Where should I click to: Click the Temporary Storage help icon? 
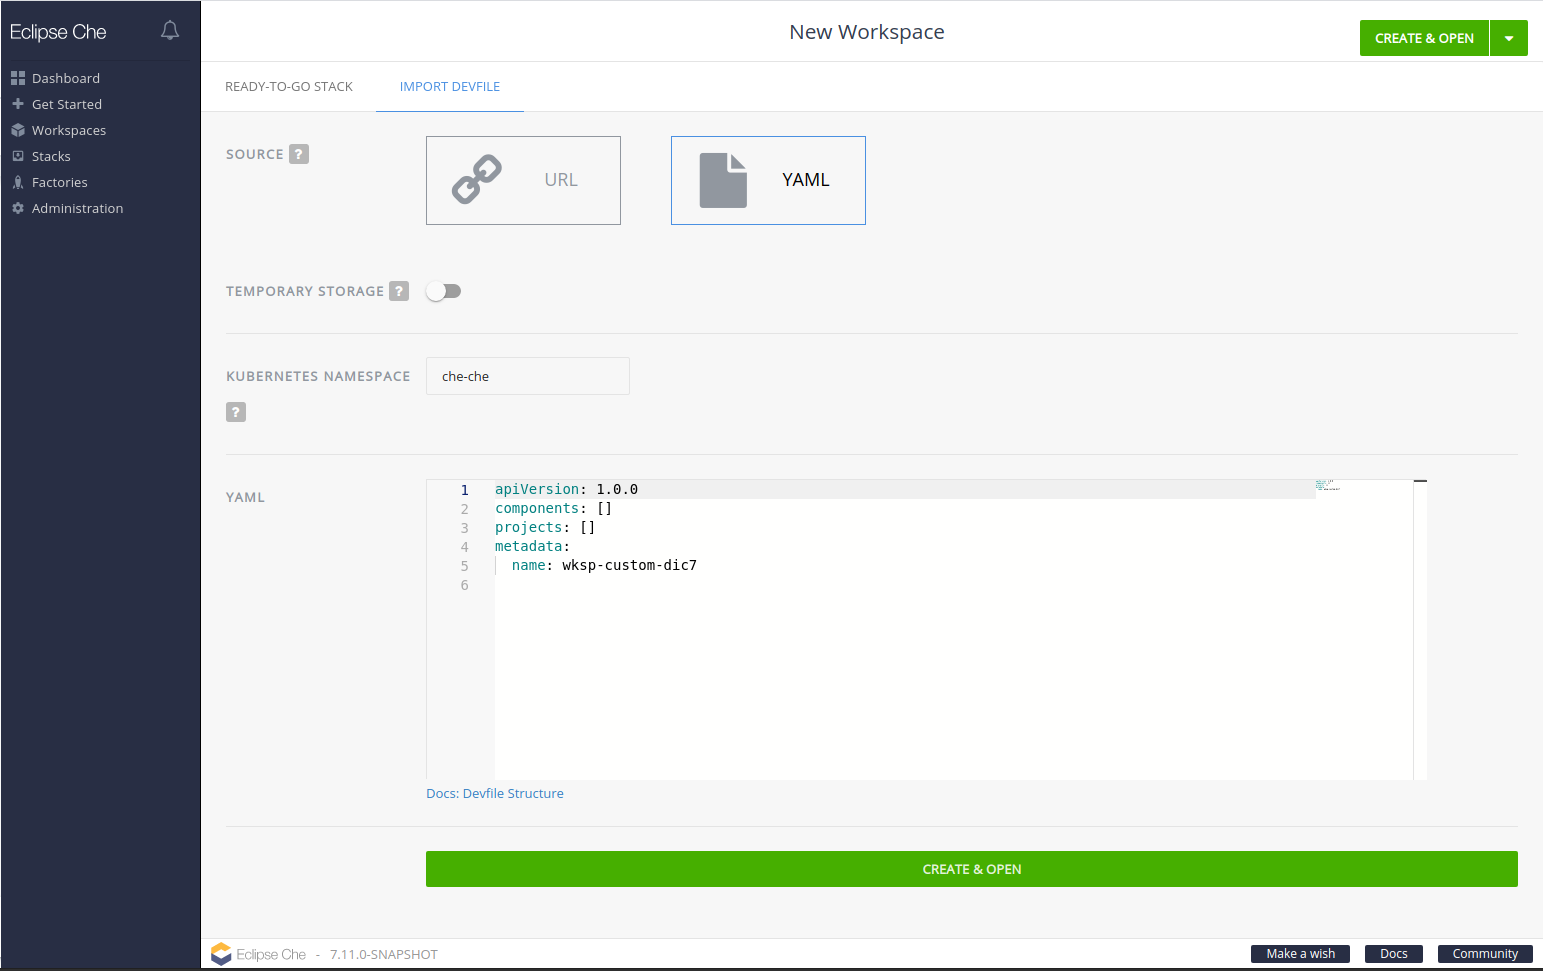(x=399, y=290)
